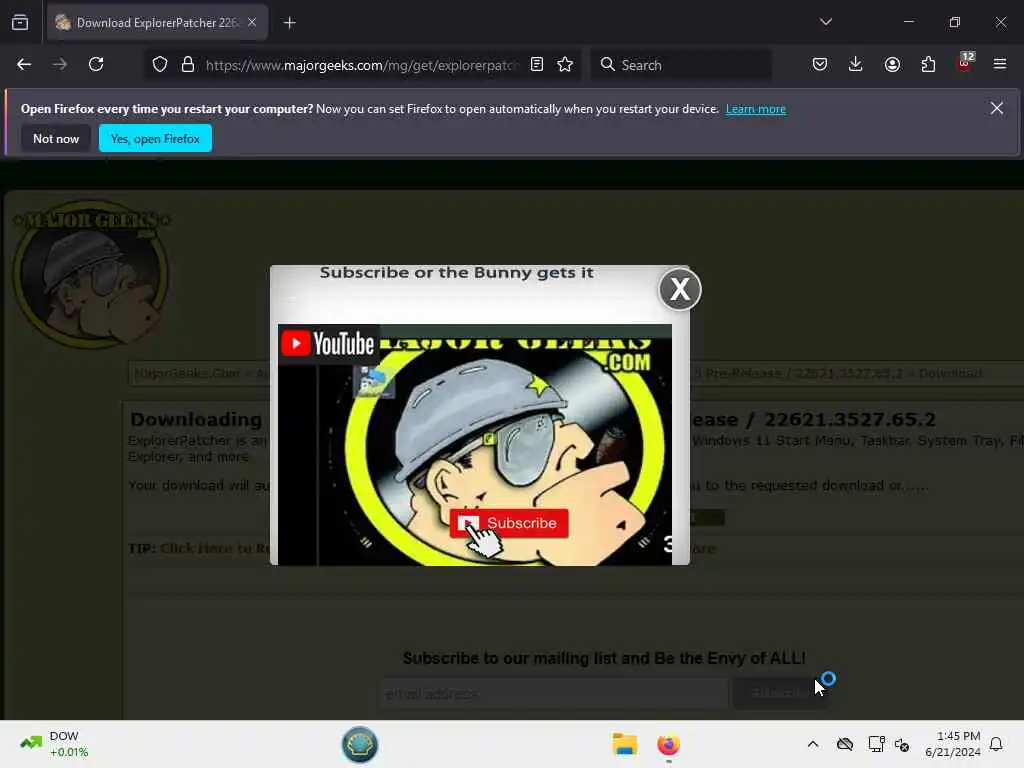1024x768 pixels.
Task: Select the Download ExplorerPatcher tab
Action: (157, 22)
